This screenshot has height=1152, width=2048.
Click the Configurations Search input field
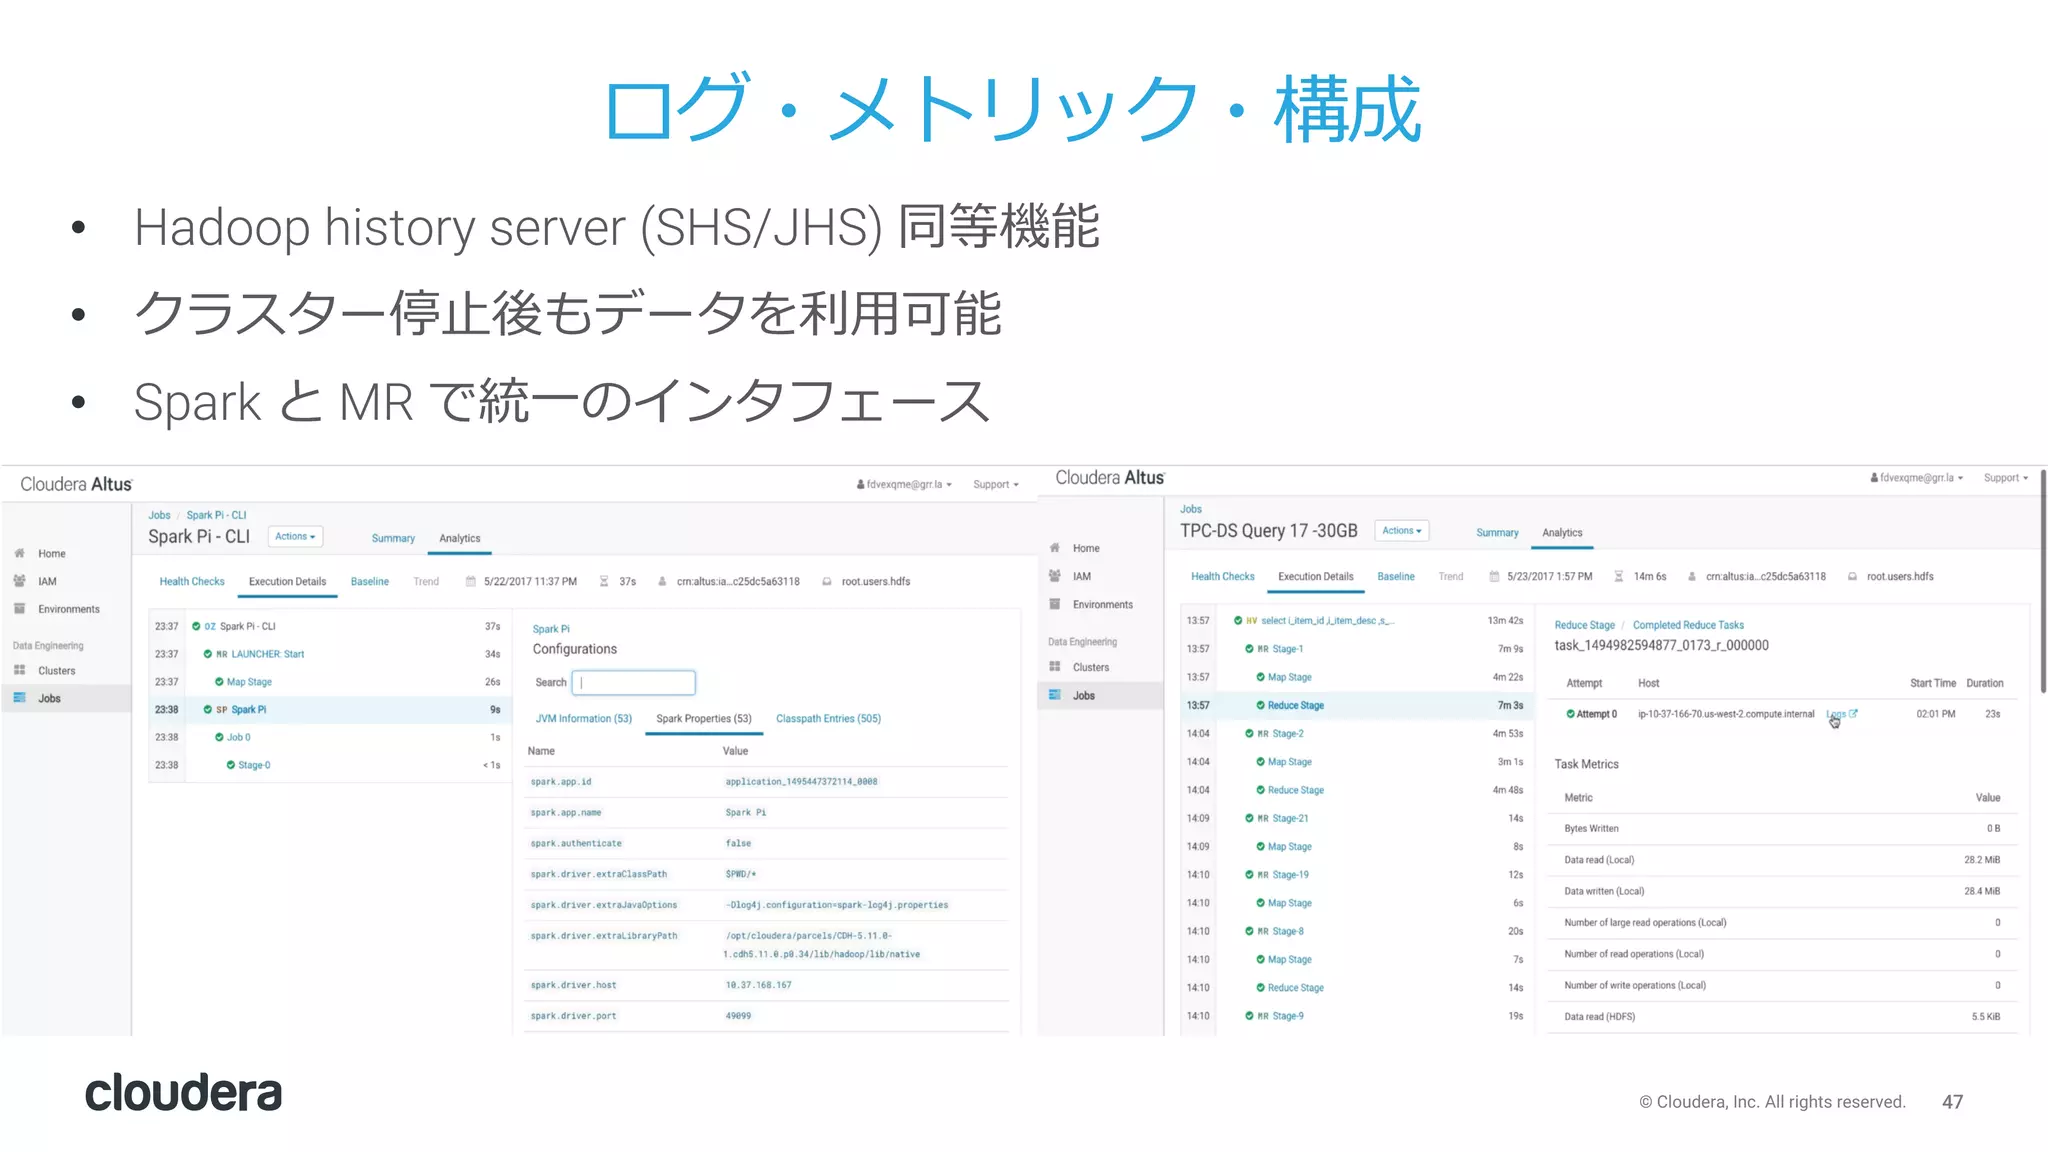click(x=634, y=683)
